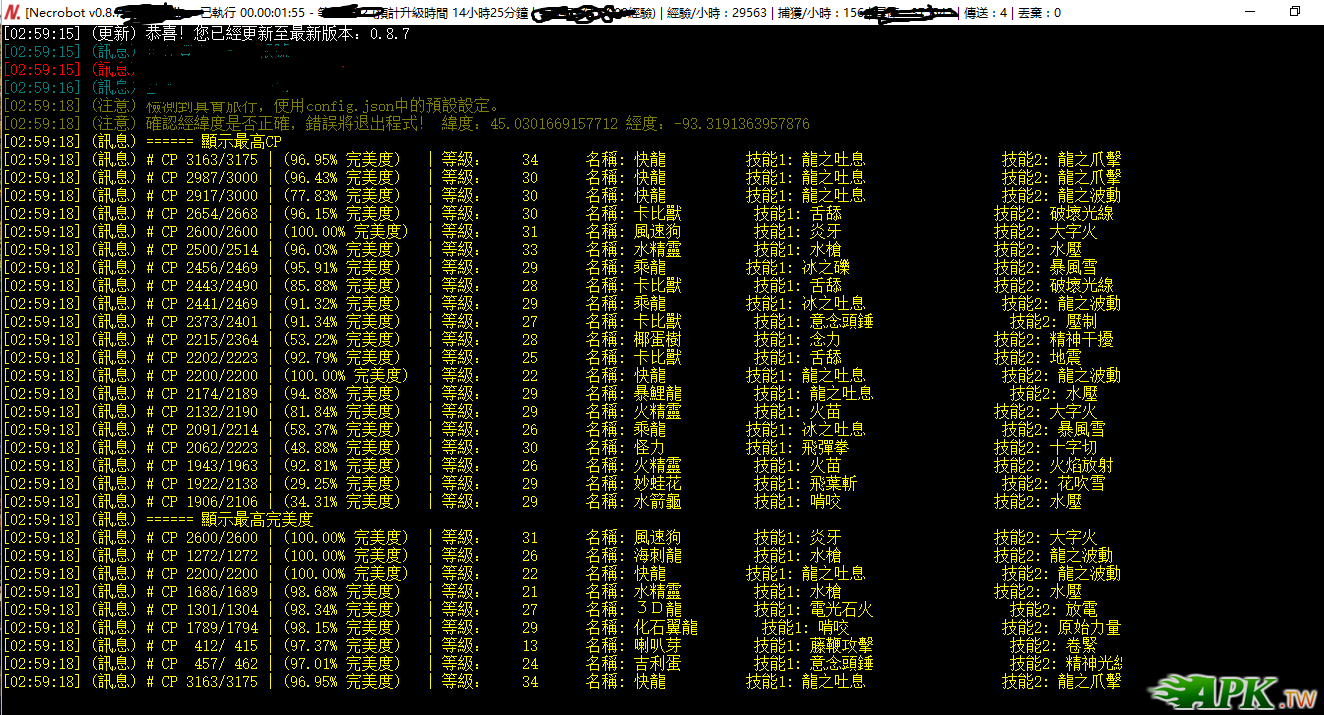
Task: Click the 34.31% 完美度 value
Action: 342,501
